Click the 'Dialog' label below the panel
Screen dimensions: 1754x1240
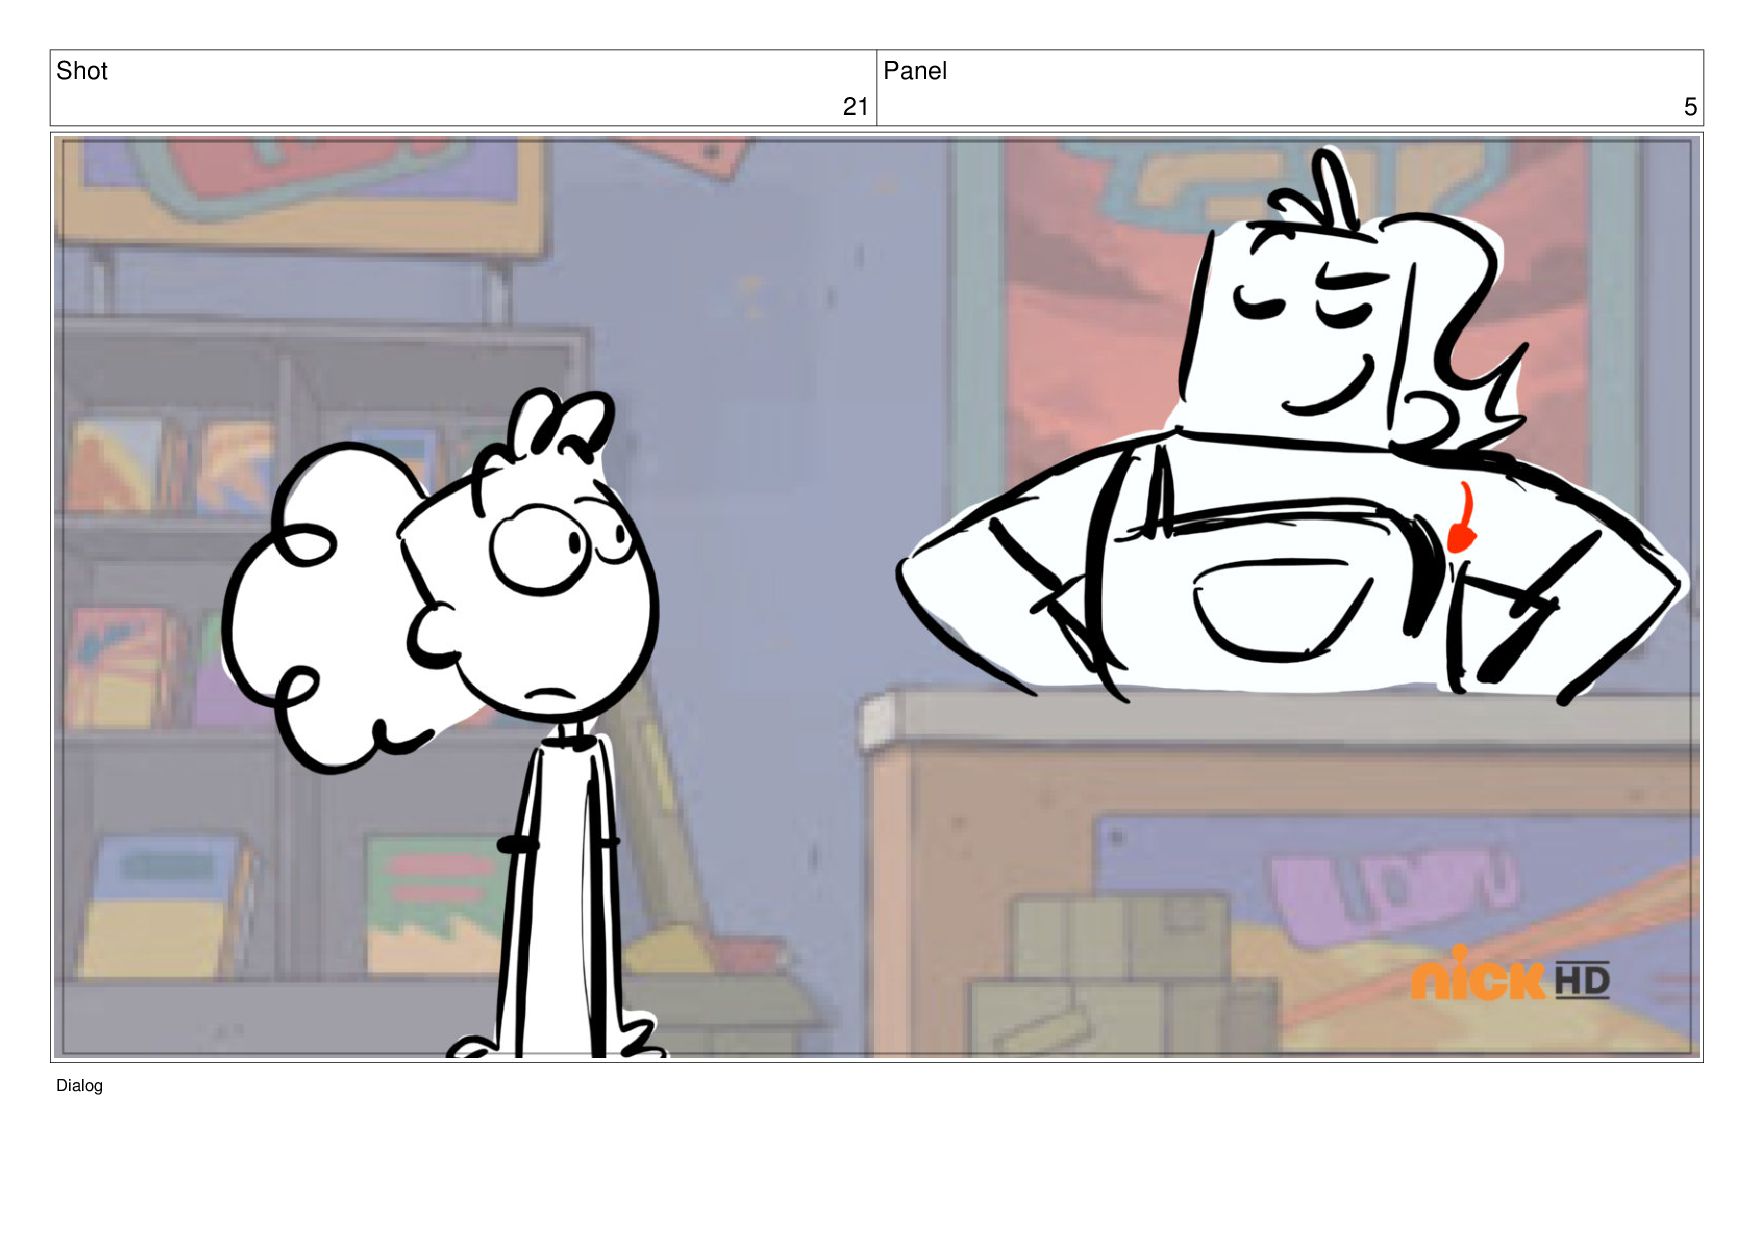[79, 1085]
